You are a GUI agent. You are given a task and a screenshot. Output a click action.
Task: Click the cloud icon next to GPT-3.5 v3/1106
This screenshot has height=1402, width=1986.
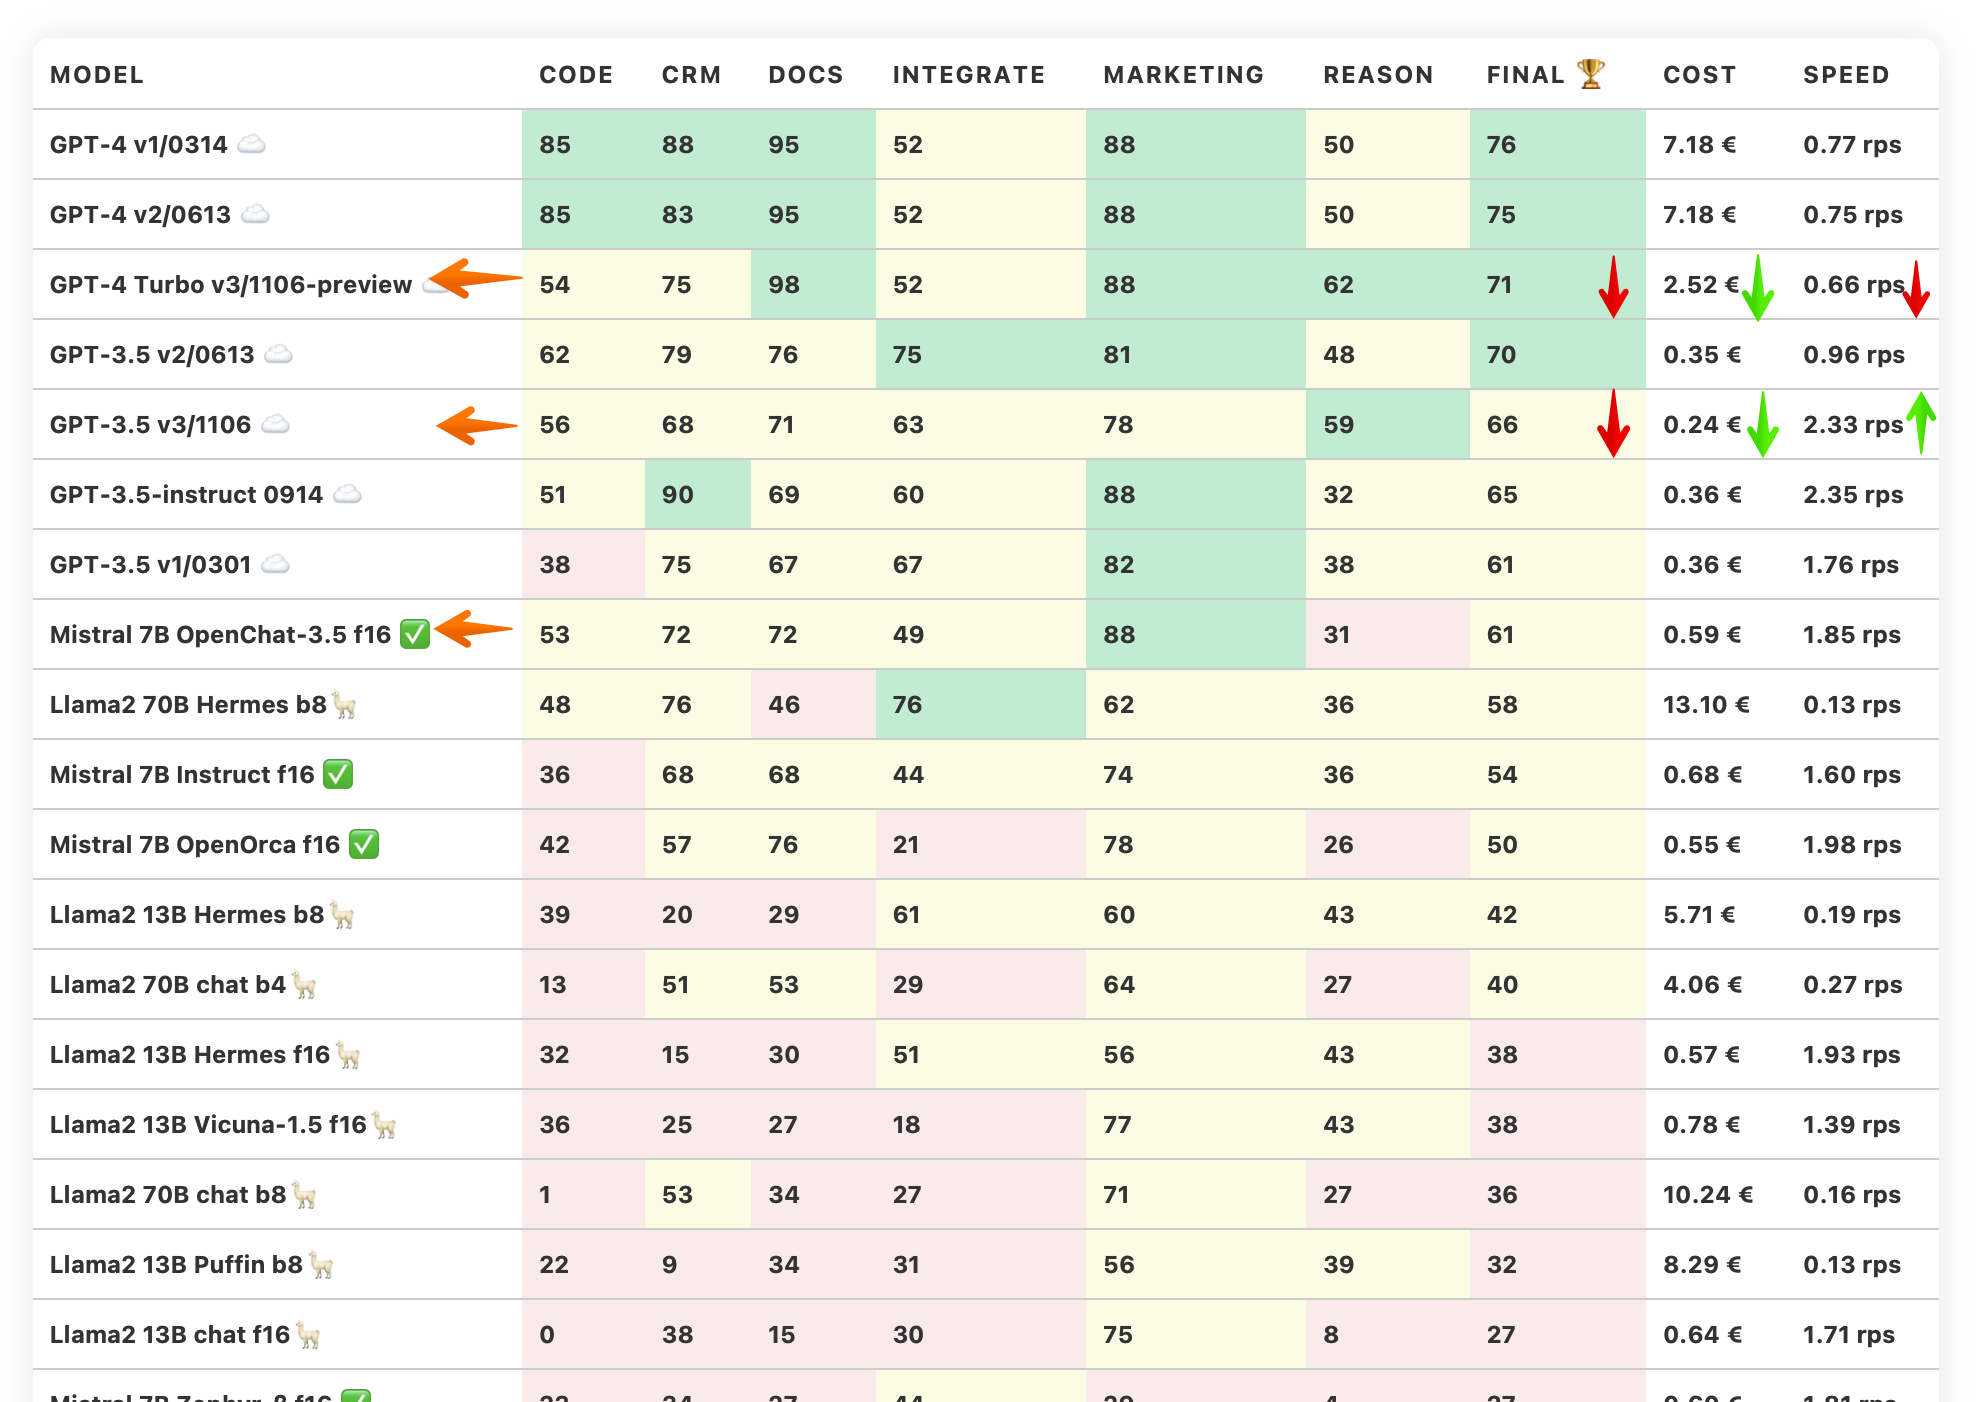click(x=275, y=424)
